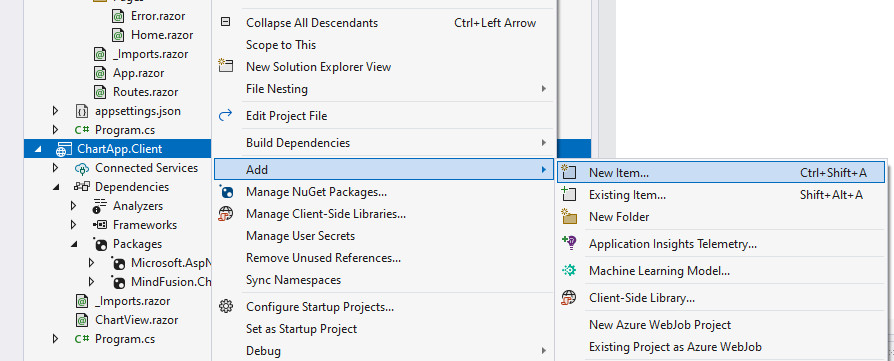The image size is (894, 361).
Task: Collapse the Packages tree node
Action: click(74, 244)
